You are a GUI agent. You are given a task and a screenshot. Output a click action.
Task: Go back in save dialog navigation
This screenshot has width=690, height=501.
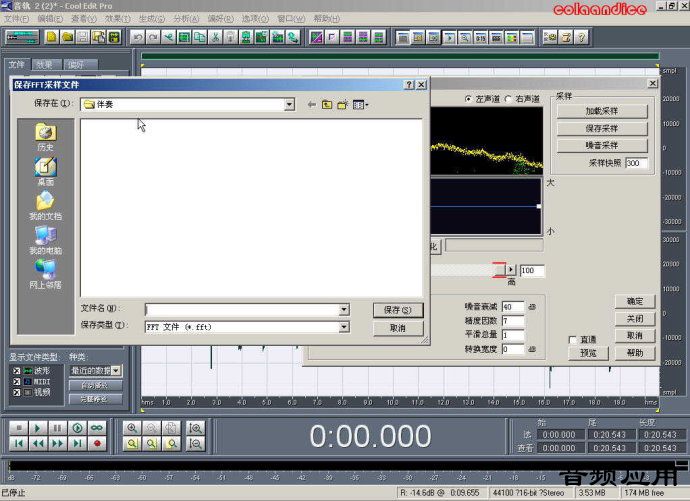point(312,105)
